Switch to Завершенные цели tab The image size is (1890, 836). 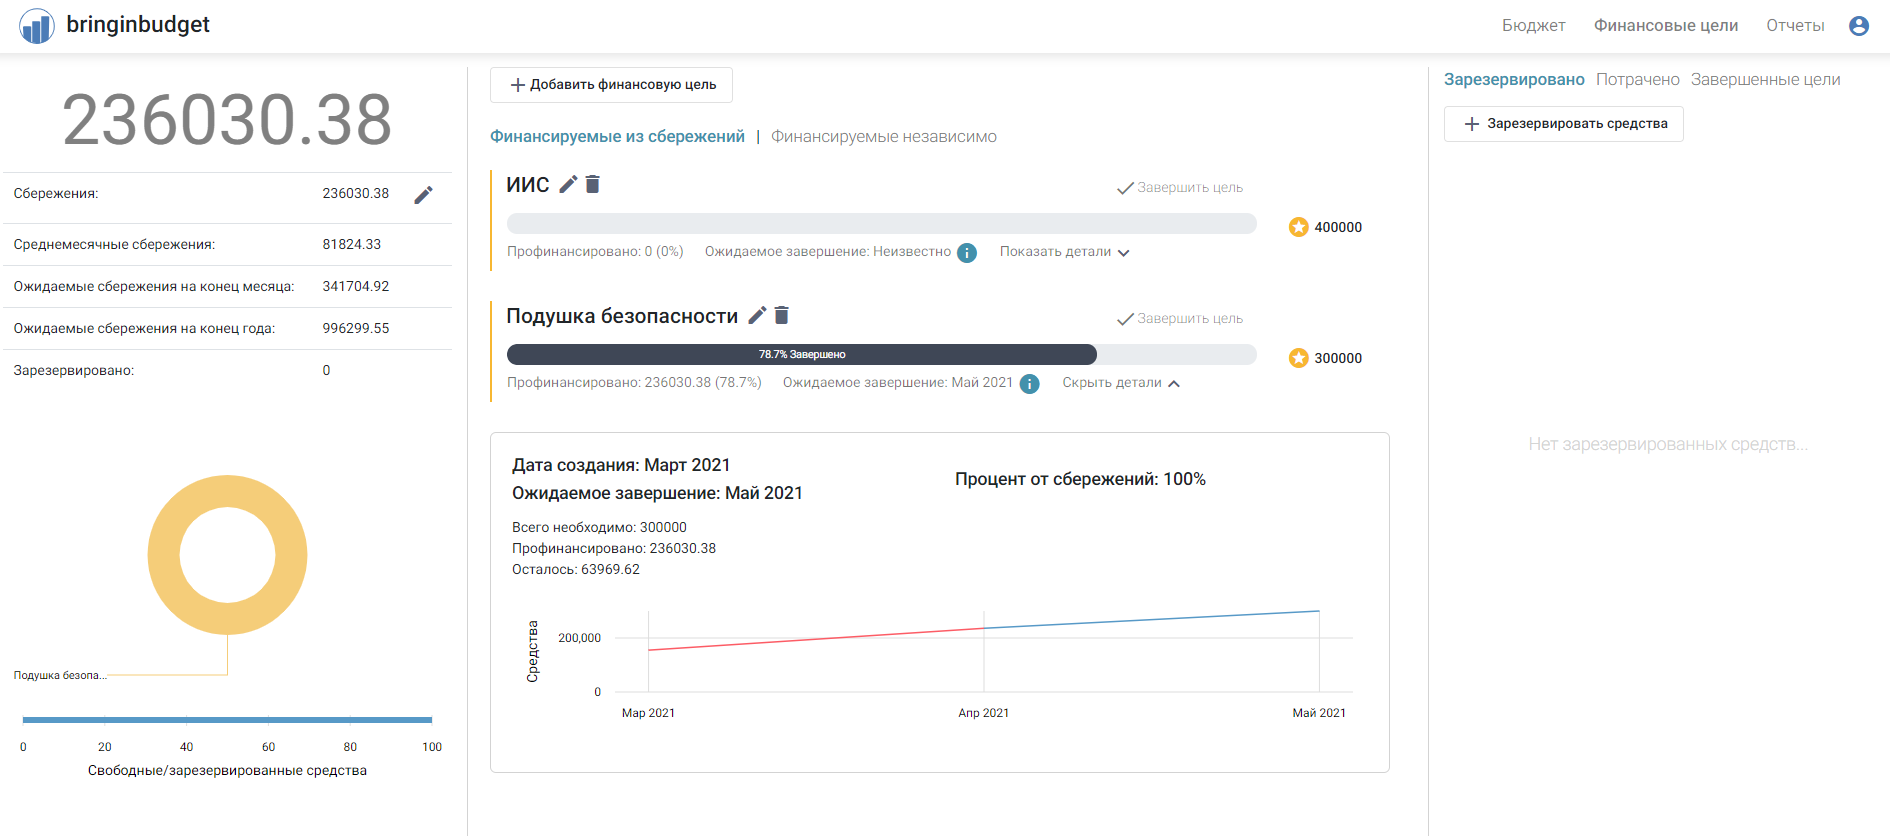click(1765, 80)
